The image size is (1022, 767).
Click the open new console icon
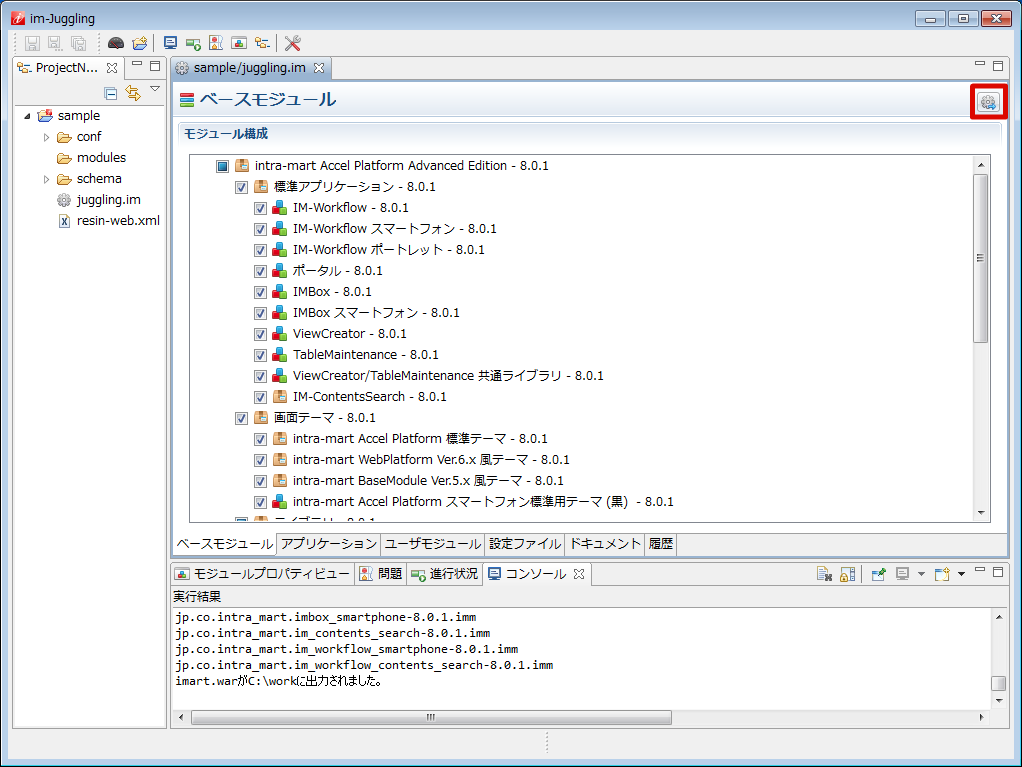pos(942,574)
